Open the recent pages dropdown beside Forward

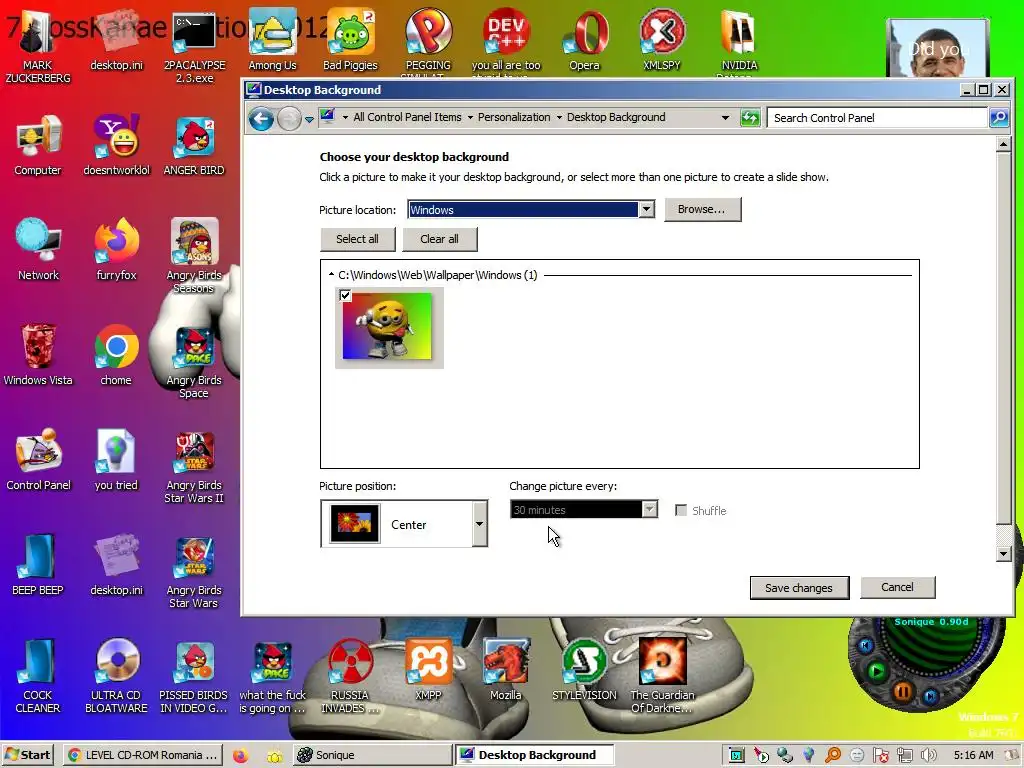tap(309, 120)
